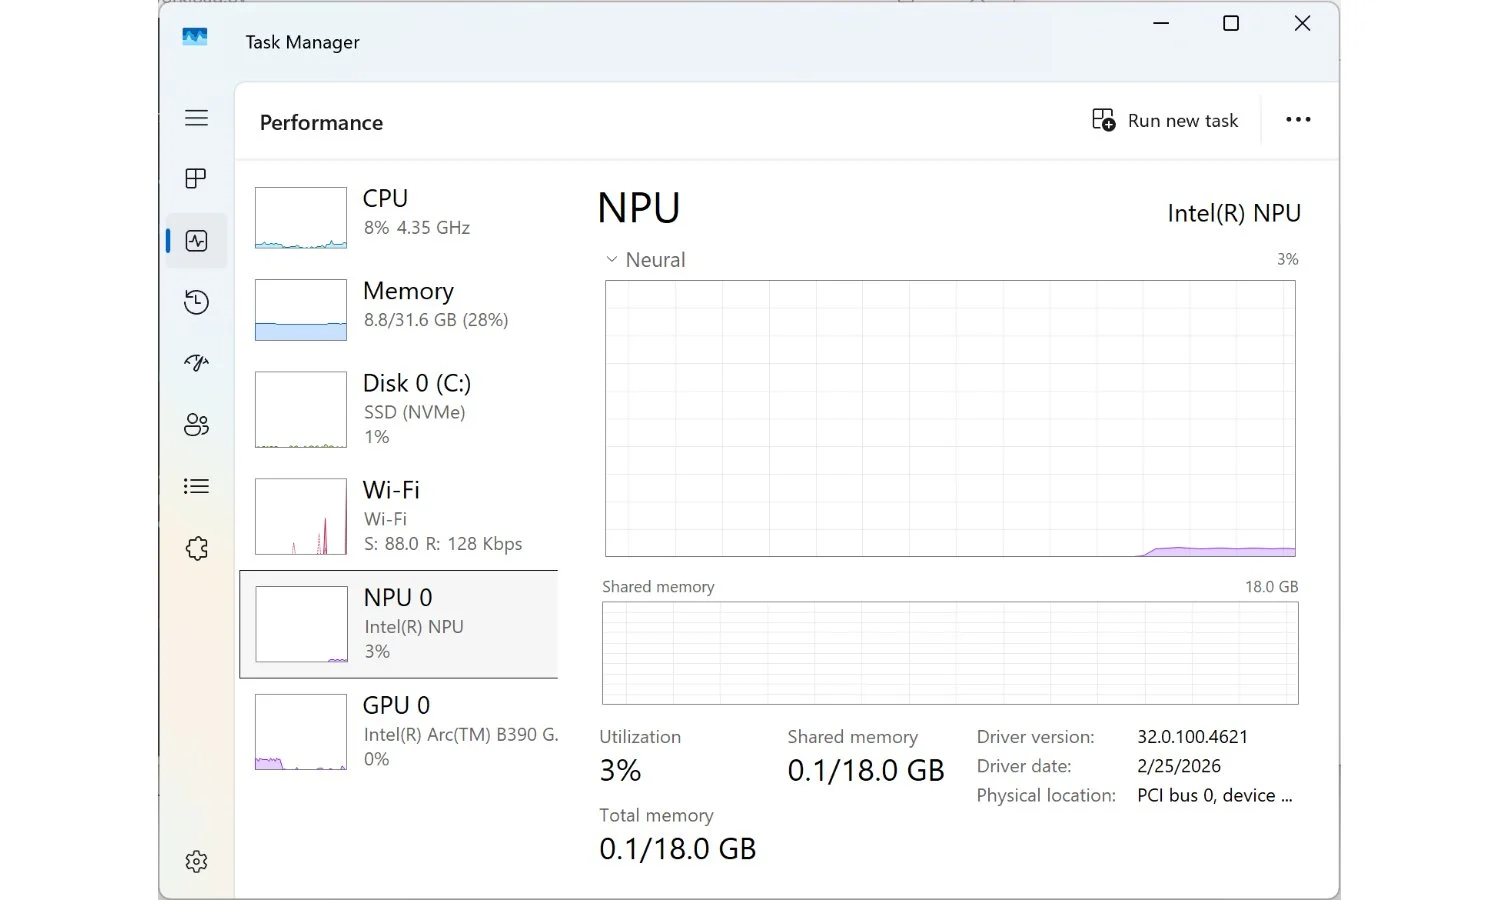
Task: Click the Disk 0 mini graph thumbnail
Action: click(301, 410)
